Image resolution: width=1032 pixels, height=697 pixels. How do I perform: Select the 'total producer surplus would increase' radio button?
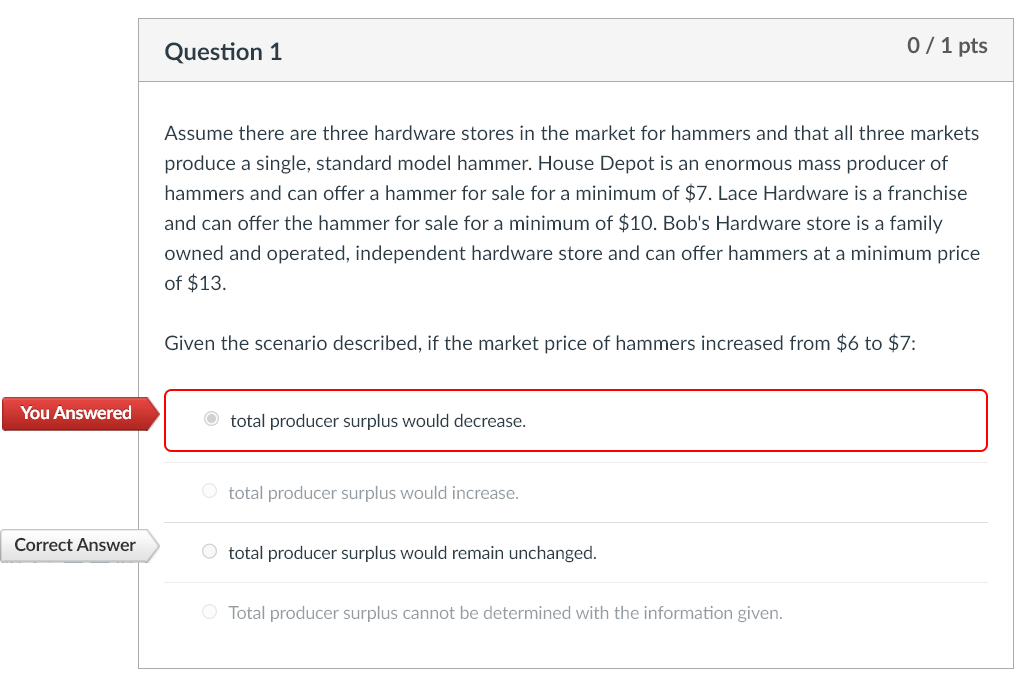pyautogui.click(x=209, y=490)
